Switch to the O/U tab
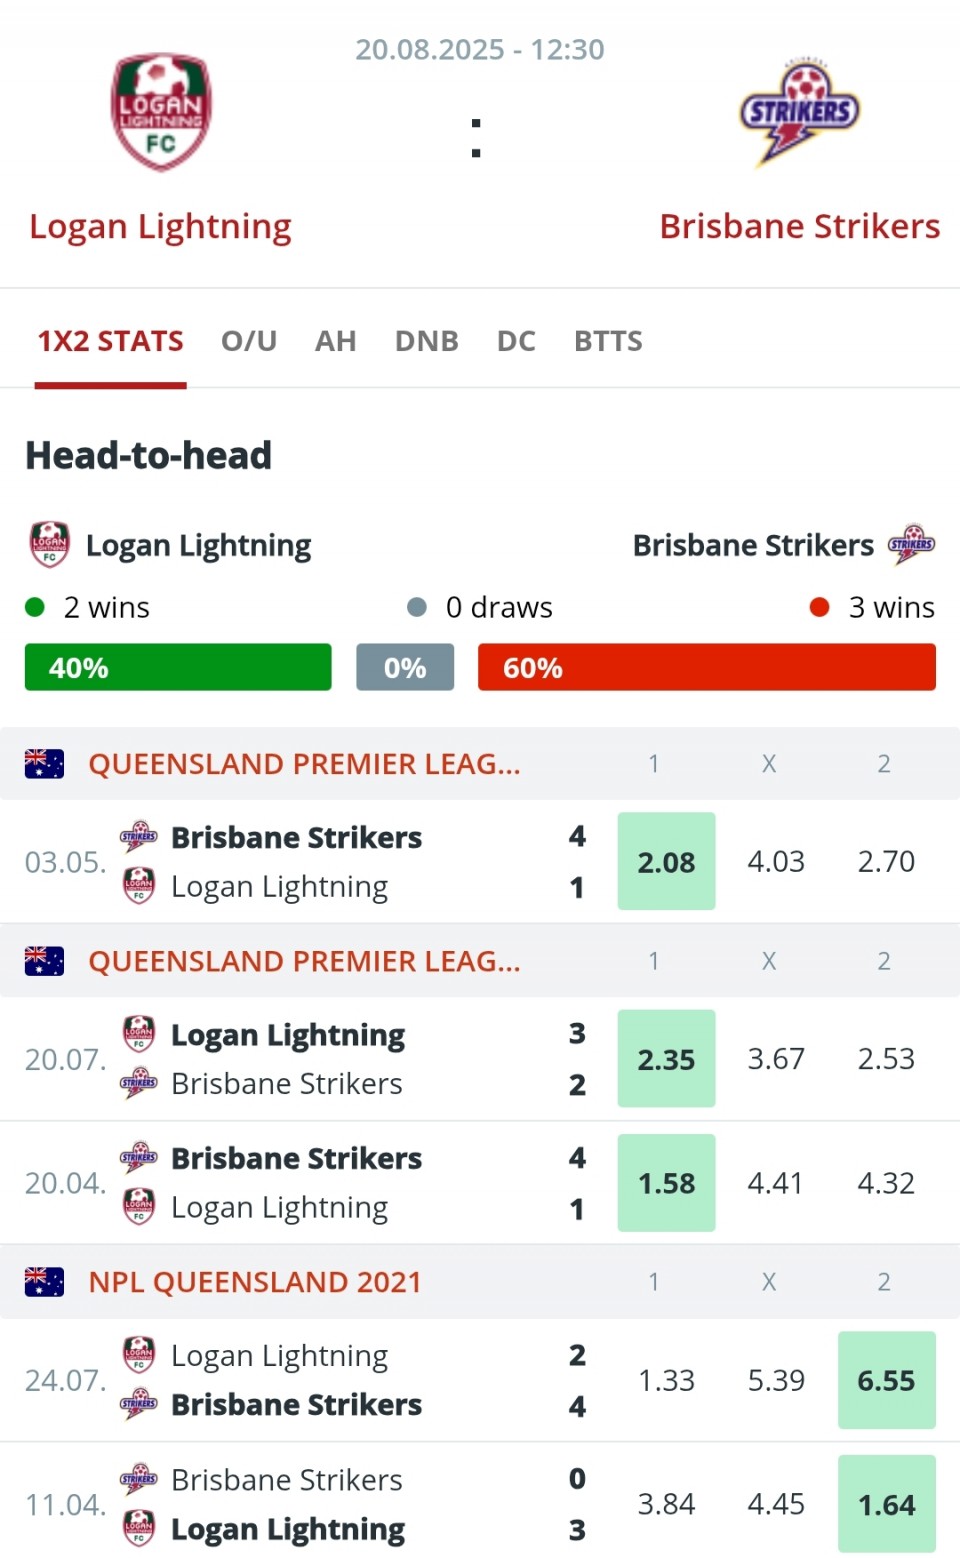The width and height of the screenshot is (960, 1558). coord(249,341)
